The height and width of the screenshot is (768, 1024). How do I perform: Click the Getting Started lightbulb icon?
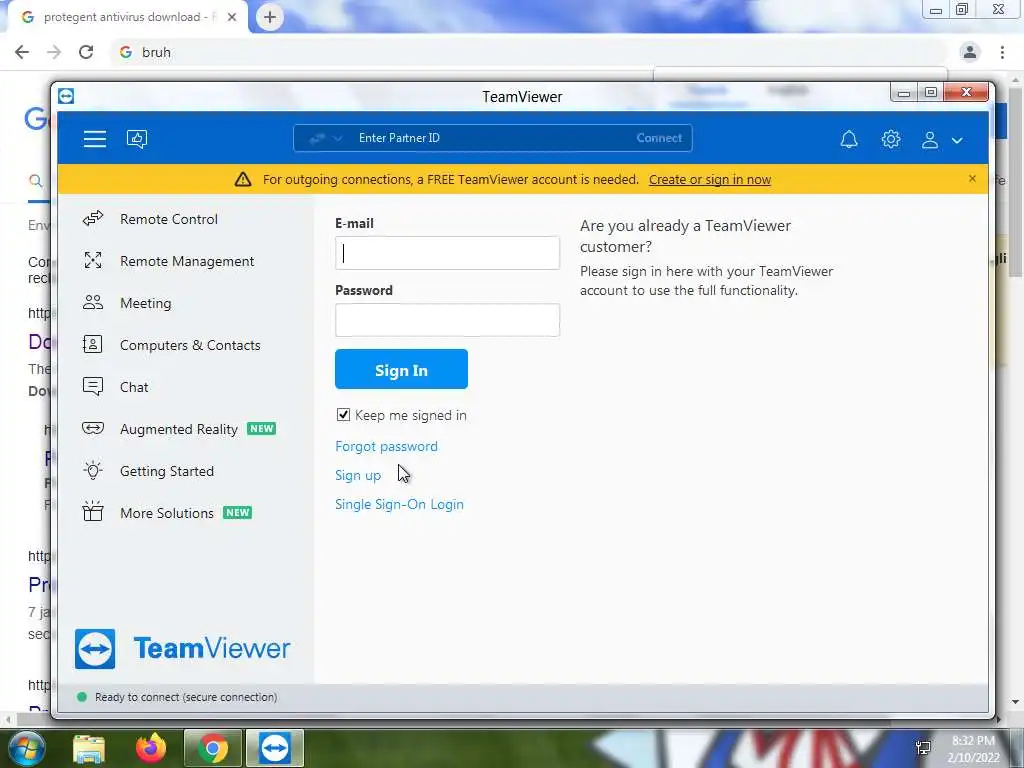[x=93, y=470]
